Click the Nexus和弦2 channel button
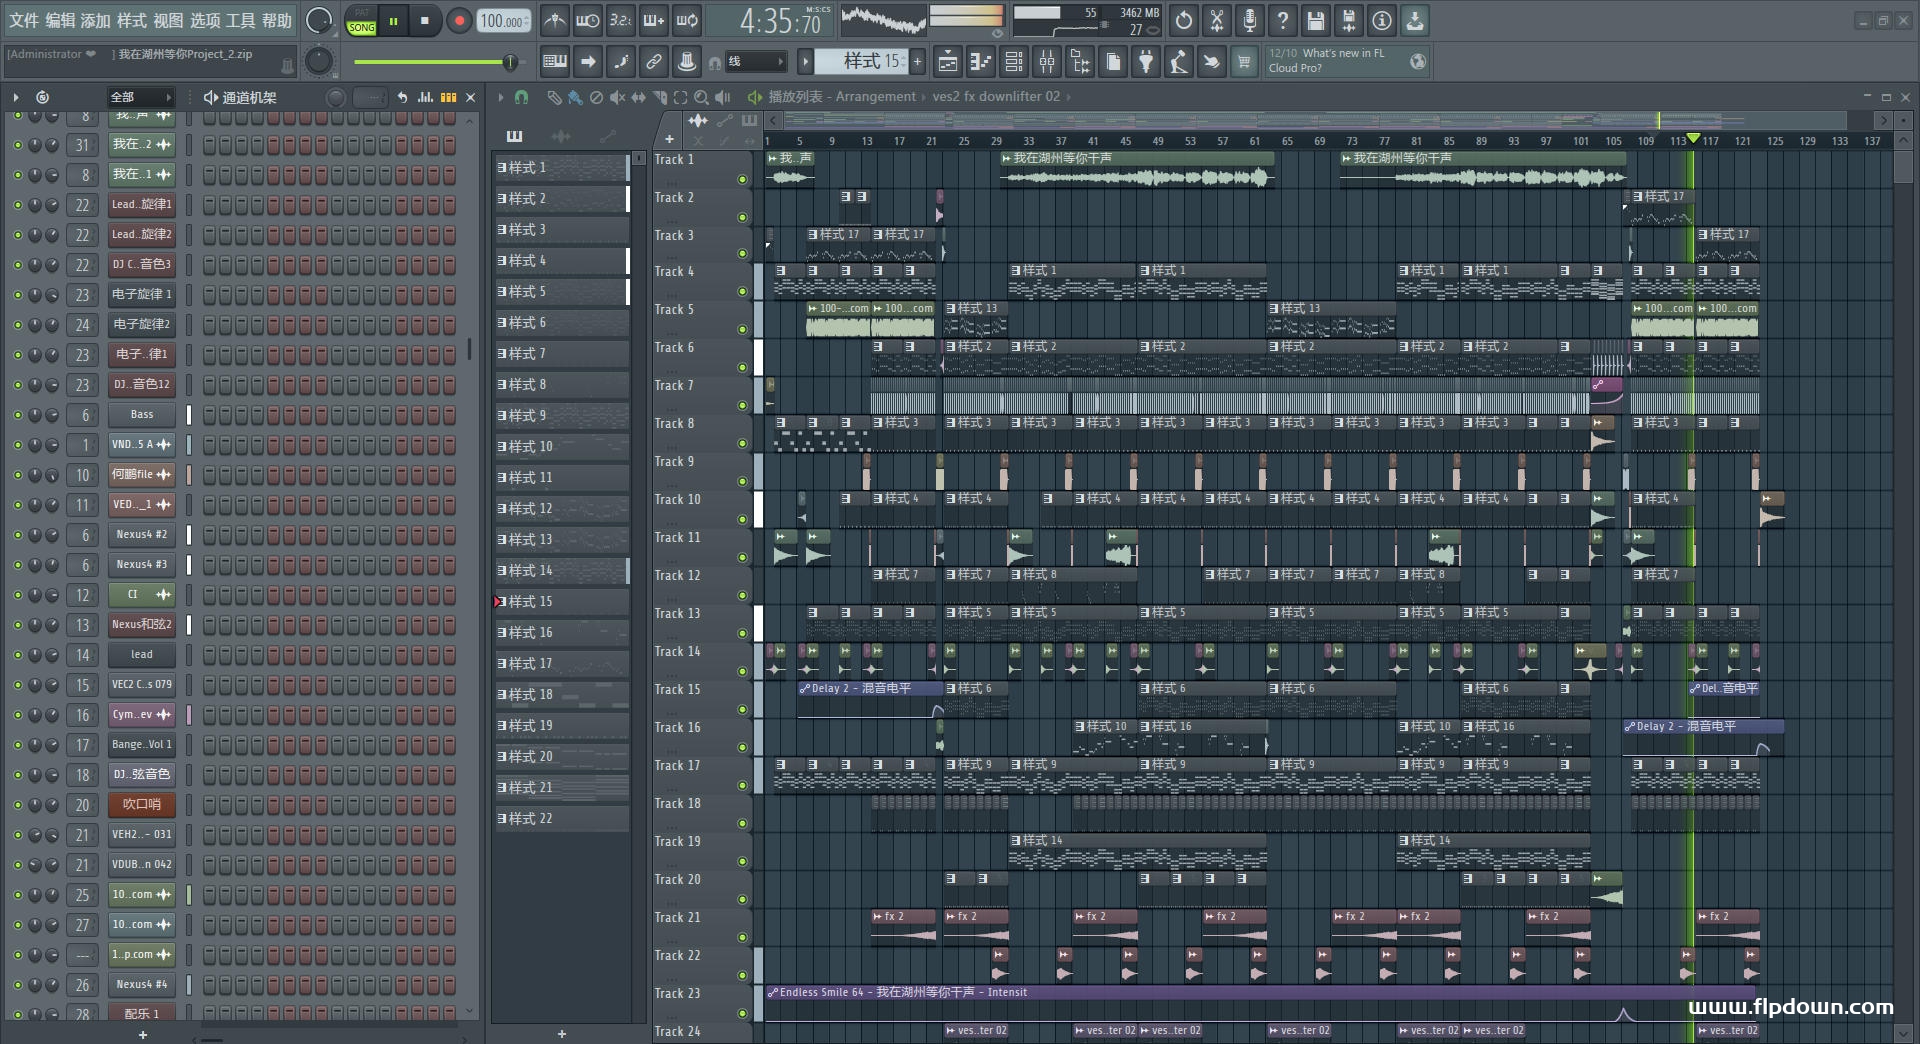The height and width of the screenshot is (1044, 1920). (x=141, y=625)
